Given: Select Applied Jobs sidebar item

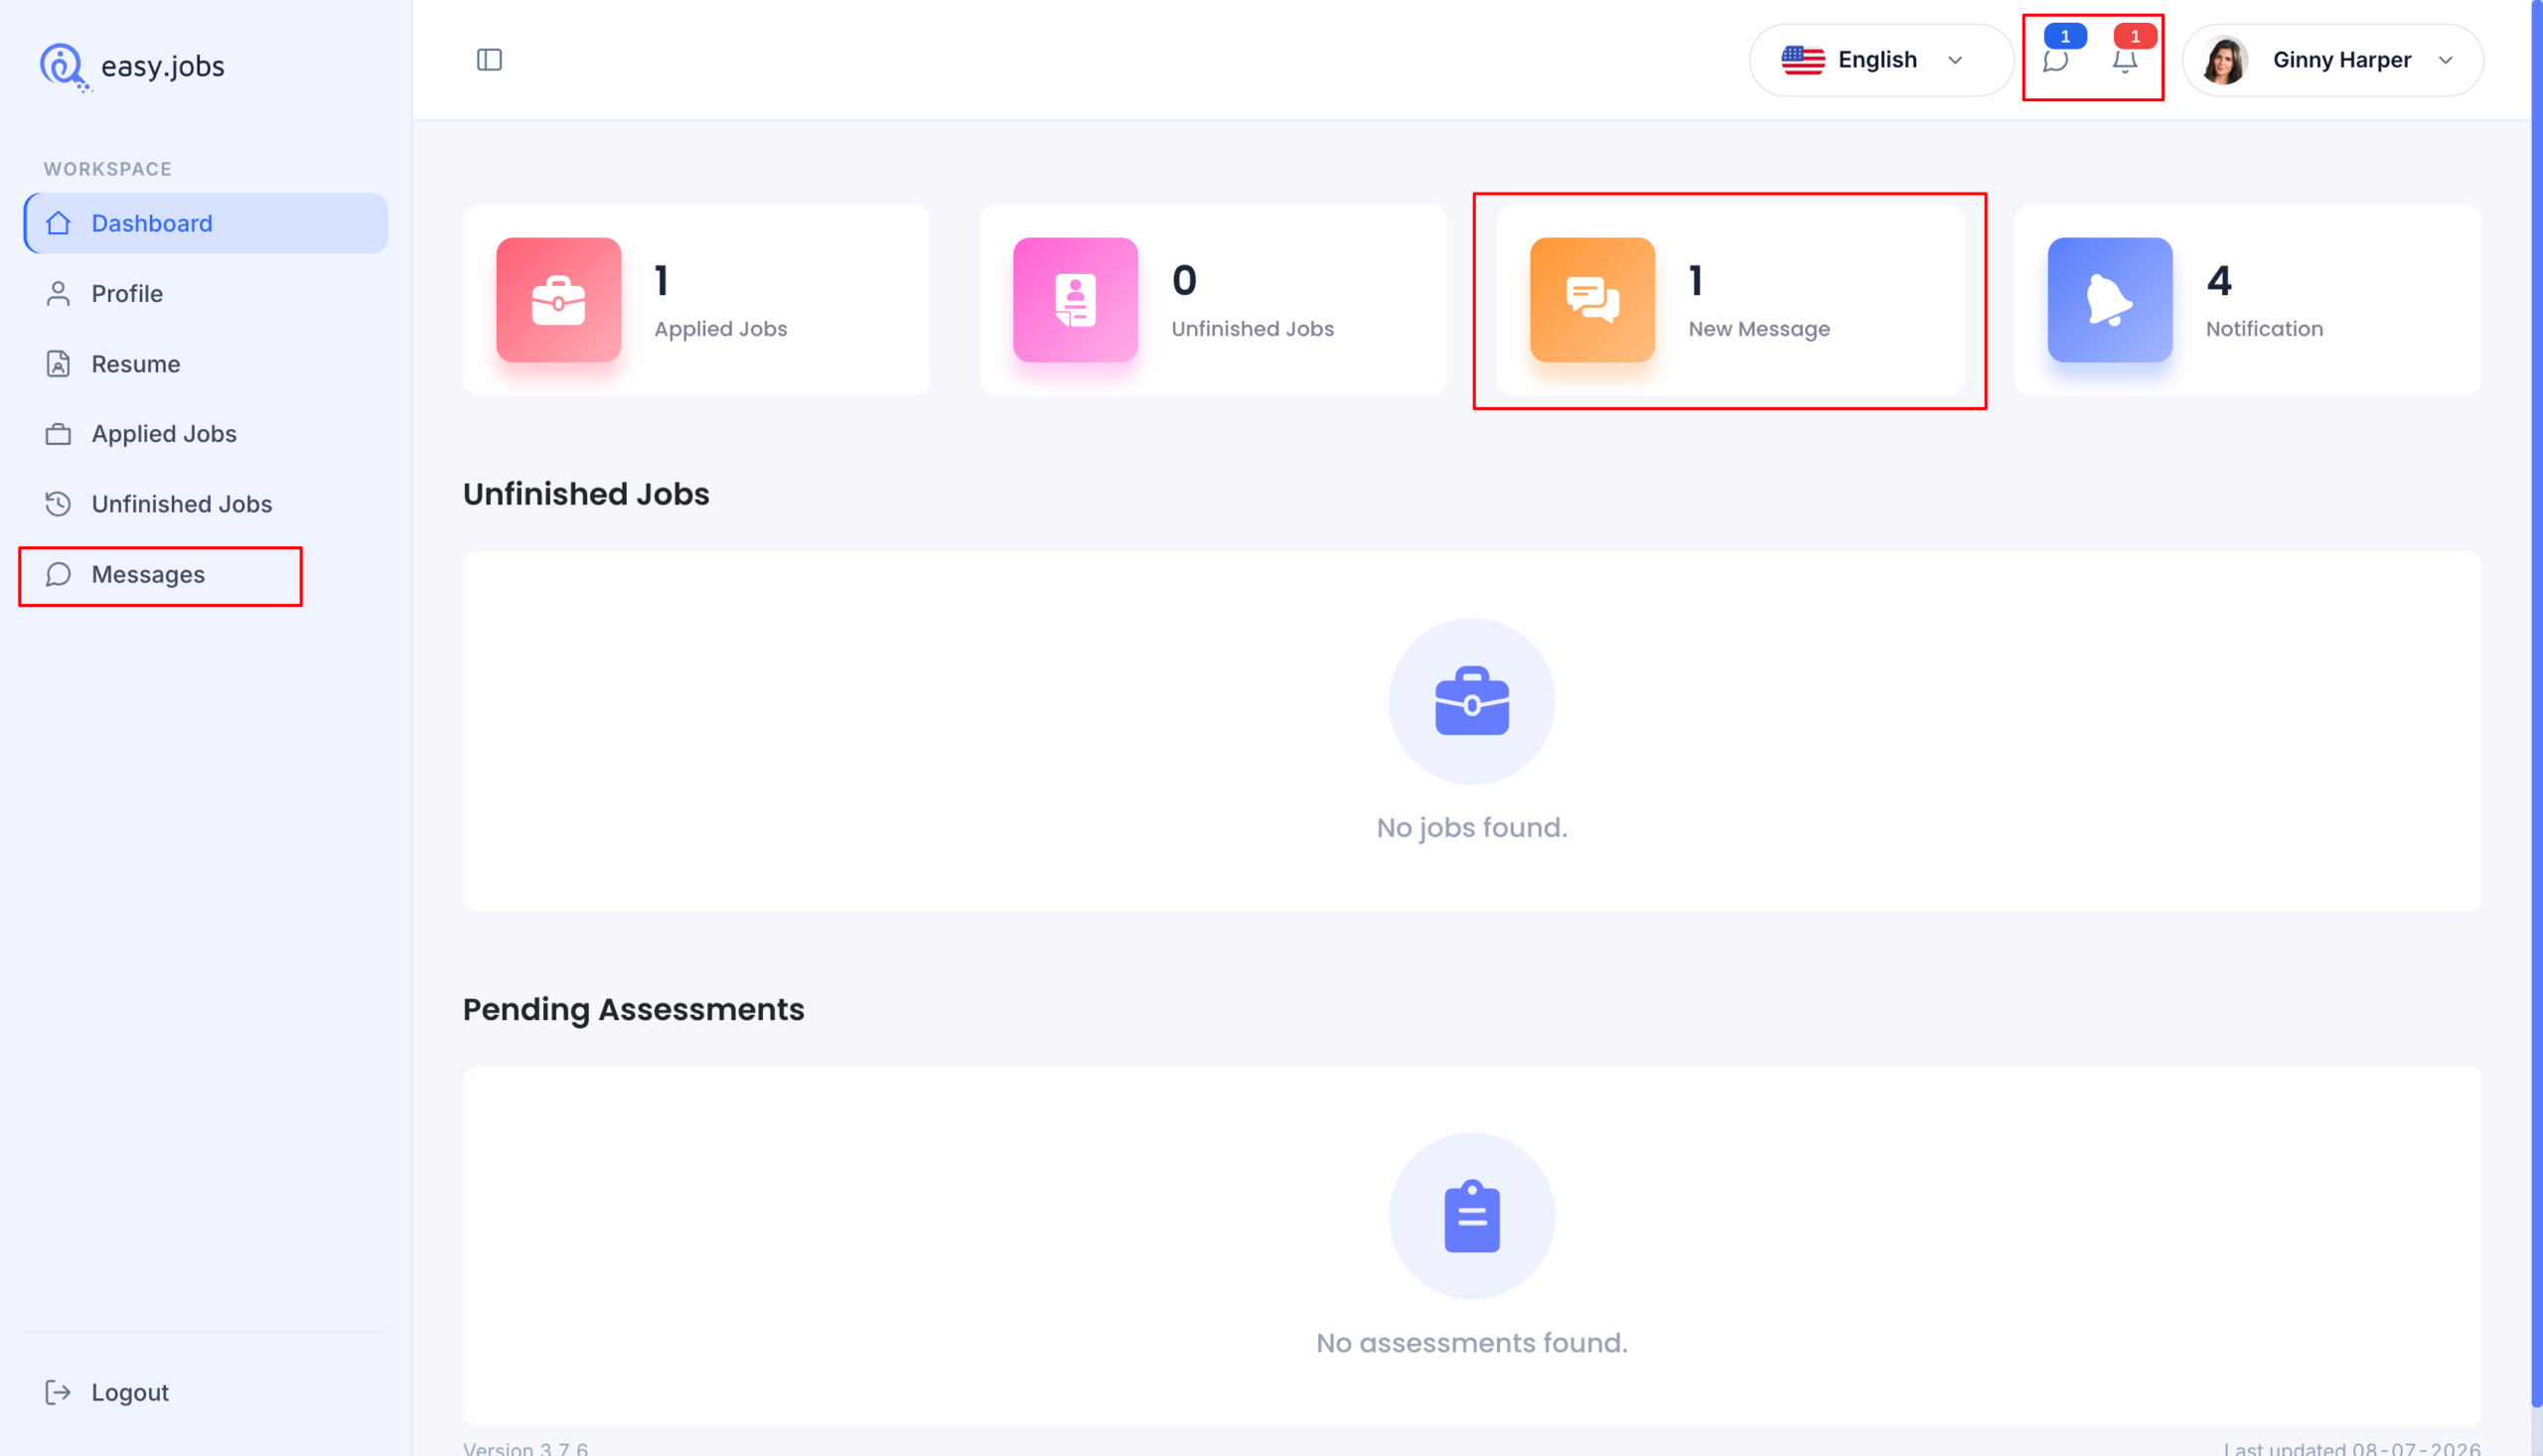Looking at the screenshot, I should pyautogui.click(x=205, y=433).
